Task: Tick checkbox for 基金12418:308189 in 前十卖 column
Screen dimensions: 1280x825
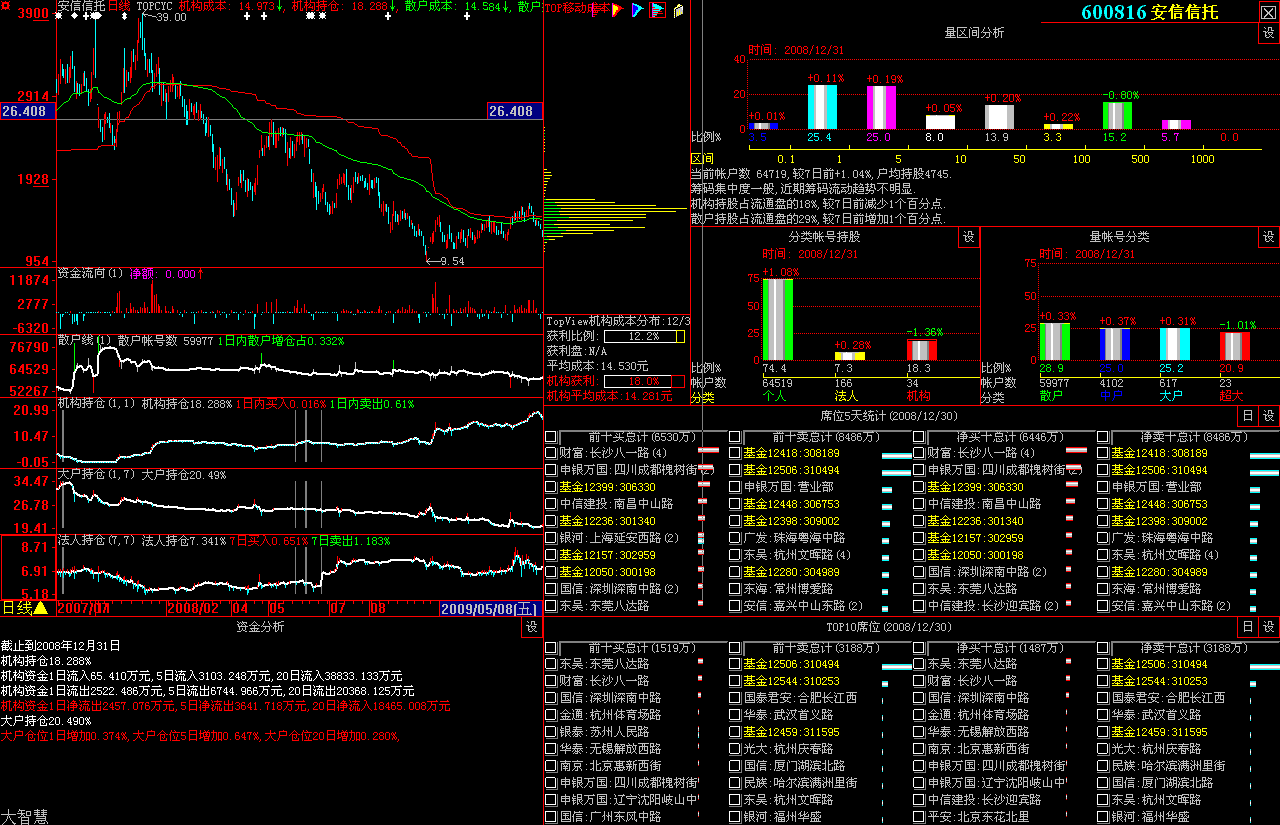Action: pos(735,453)
